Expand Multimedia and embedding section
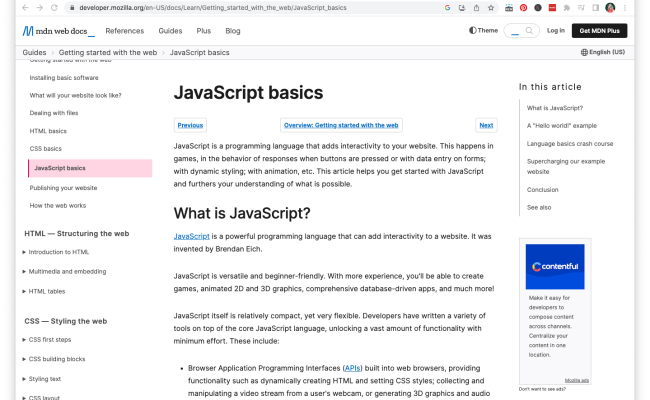 pyautogui.click(x=65, y=272)
